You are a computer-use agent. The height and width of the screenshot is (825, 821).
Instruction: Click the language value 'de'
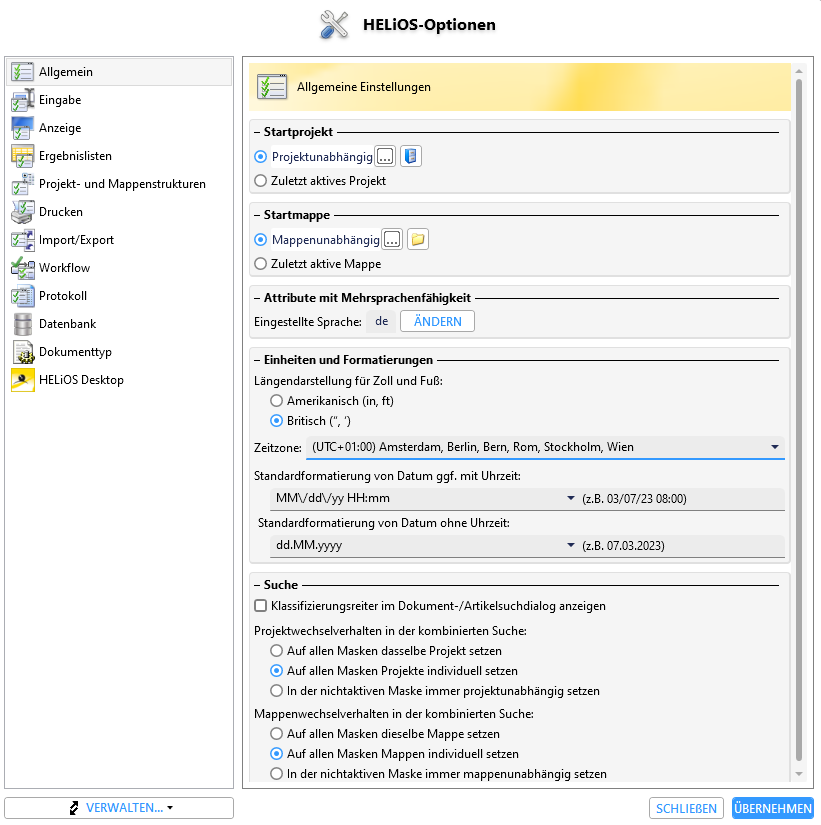pos(382,321)
